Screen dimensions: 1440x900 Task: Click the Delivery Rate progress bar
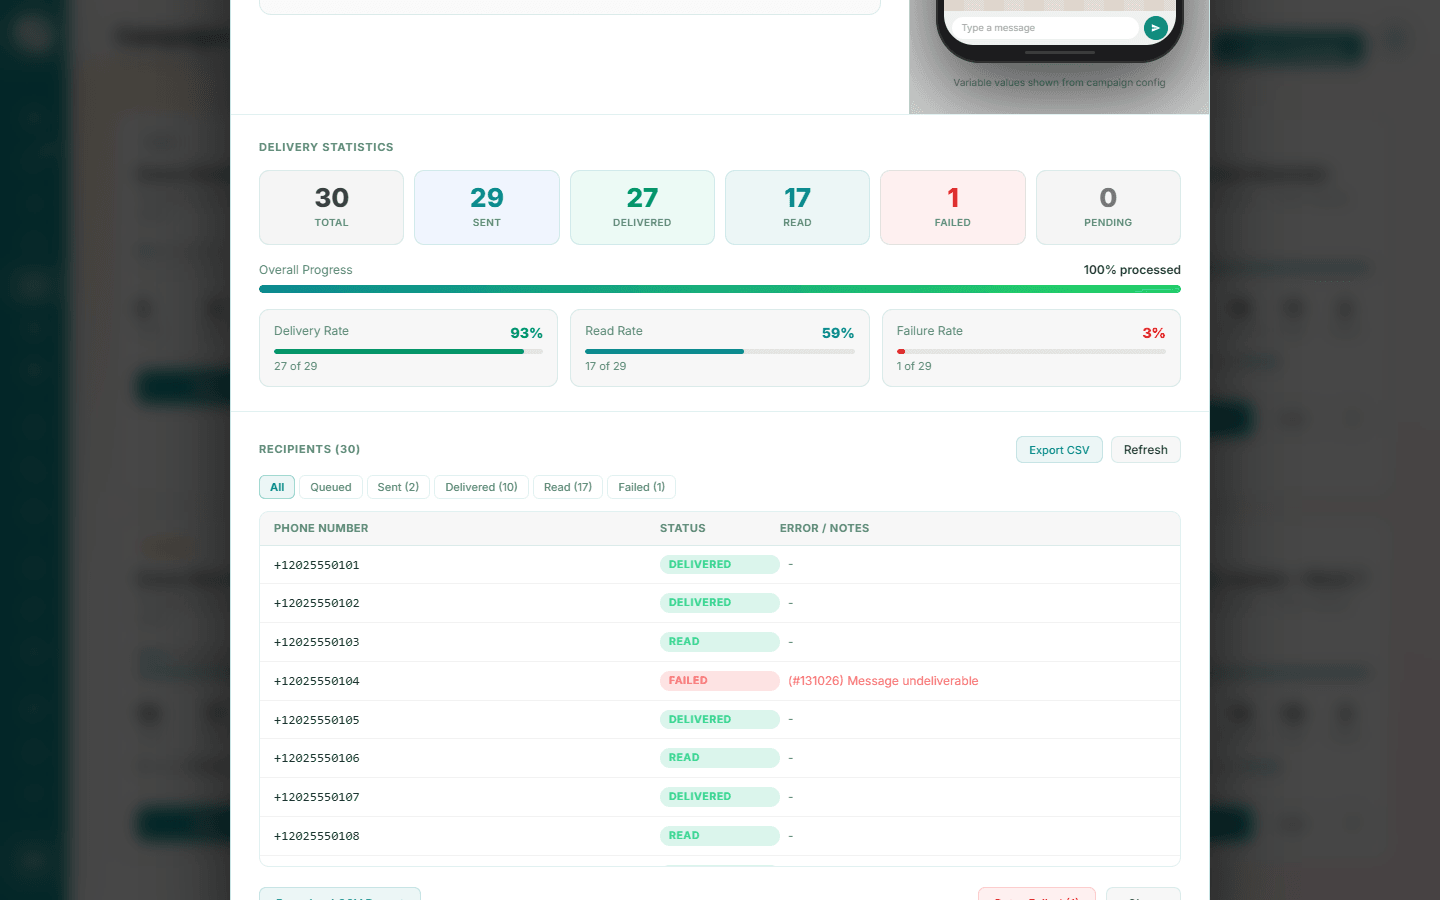408,351
